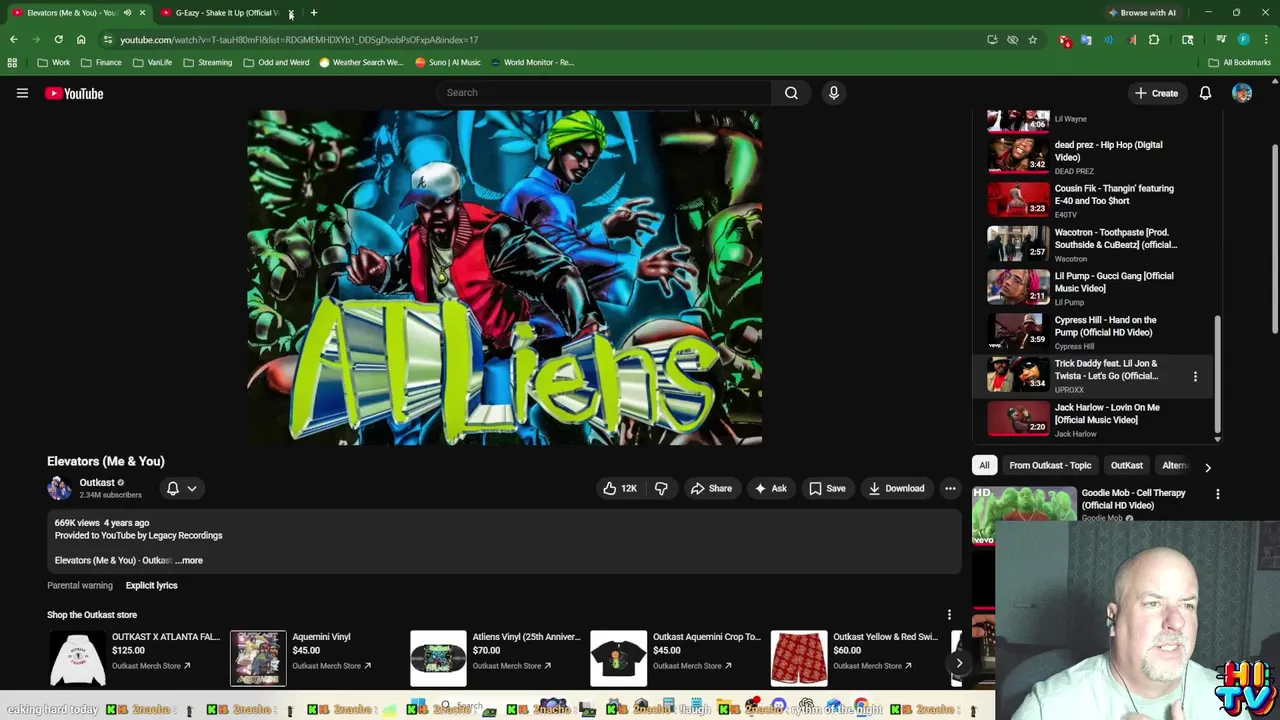This screenshot has width=1280, height=720.
Task: Click into the YouTube search field
Action: [x=603, y=93]
